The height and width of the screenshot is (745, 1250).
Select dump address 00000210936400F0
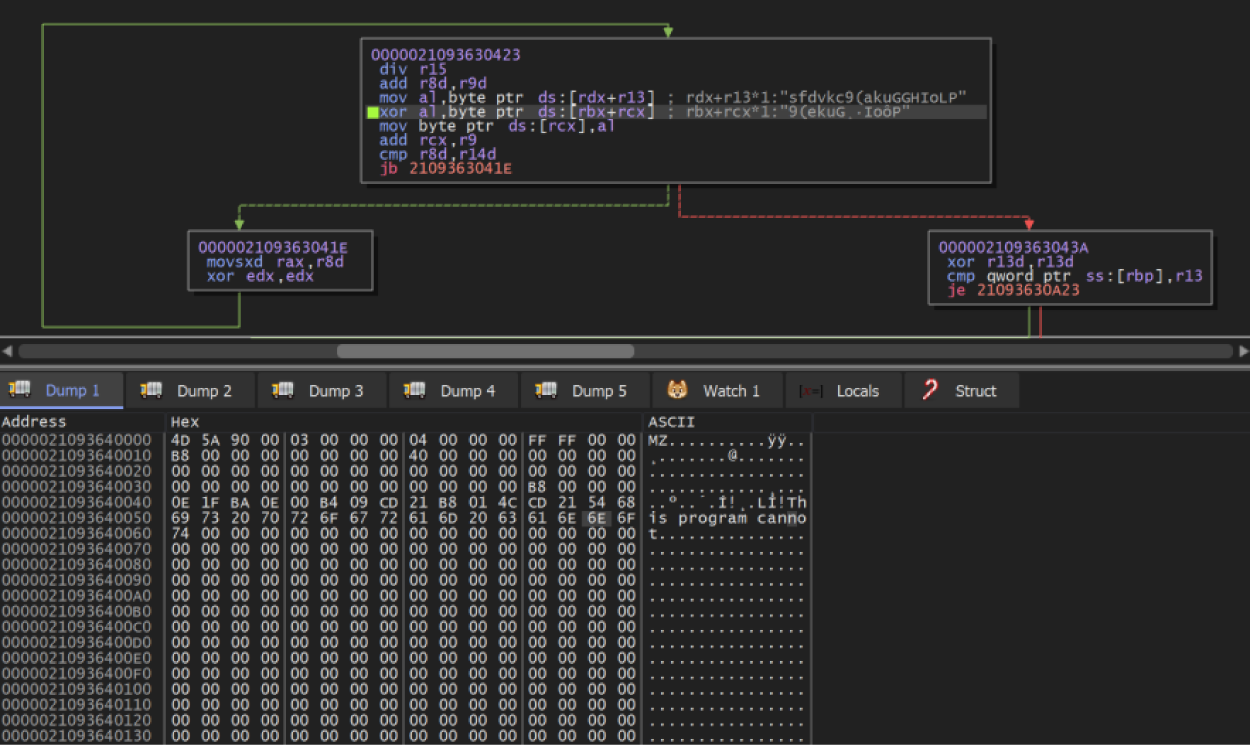[77, 674]
